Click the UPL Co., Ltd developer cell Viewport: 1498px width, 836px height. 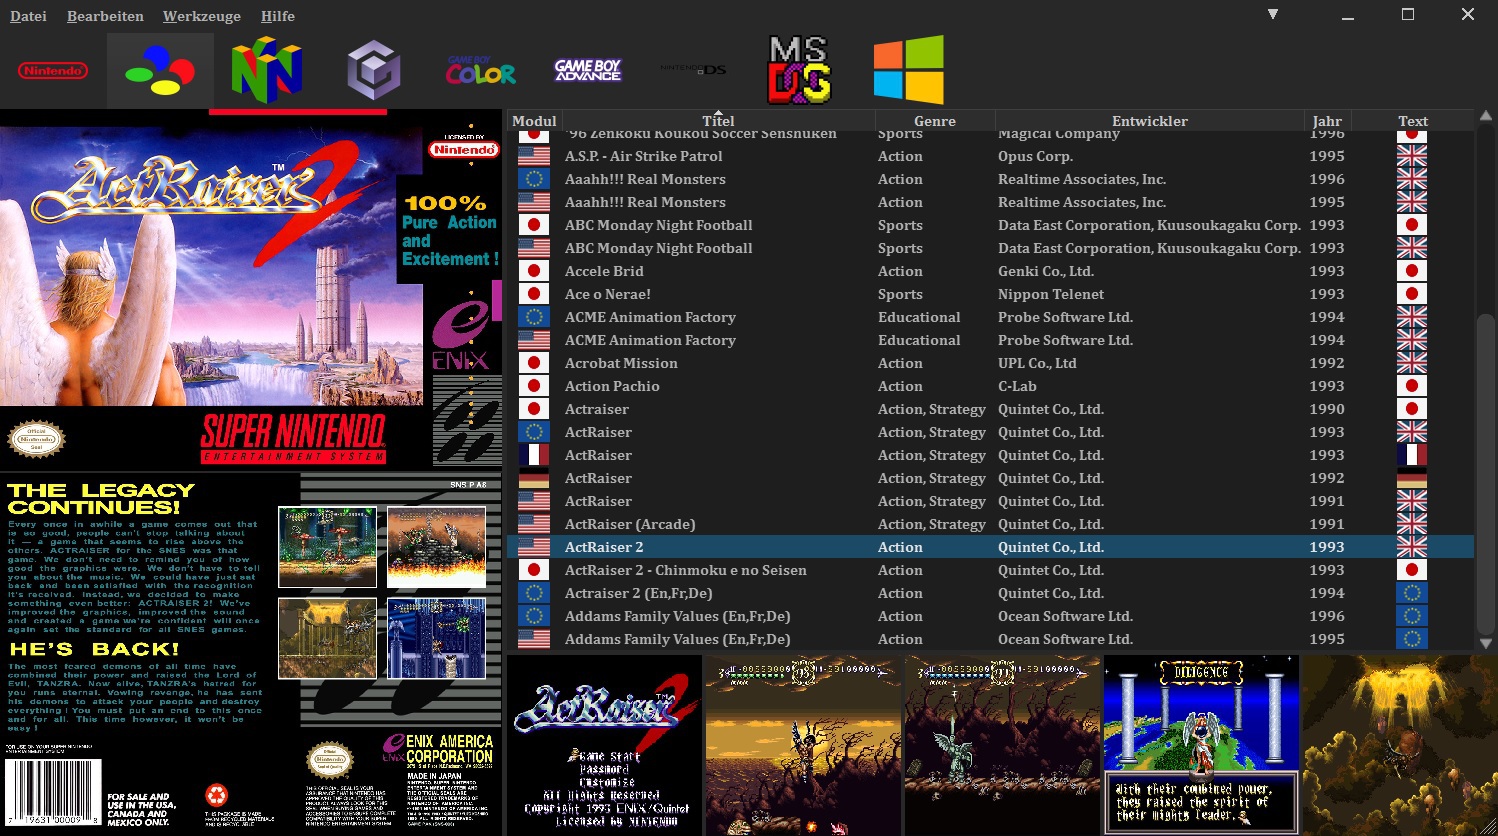pos(1037,363)
